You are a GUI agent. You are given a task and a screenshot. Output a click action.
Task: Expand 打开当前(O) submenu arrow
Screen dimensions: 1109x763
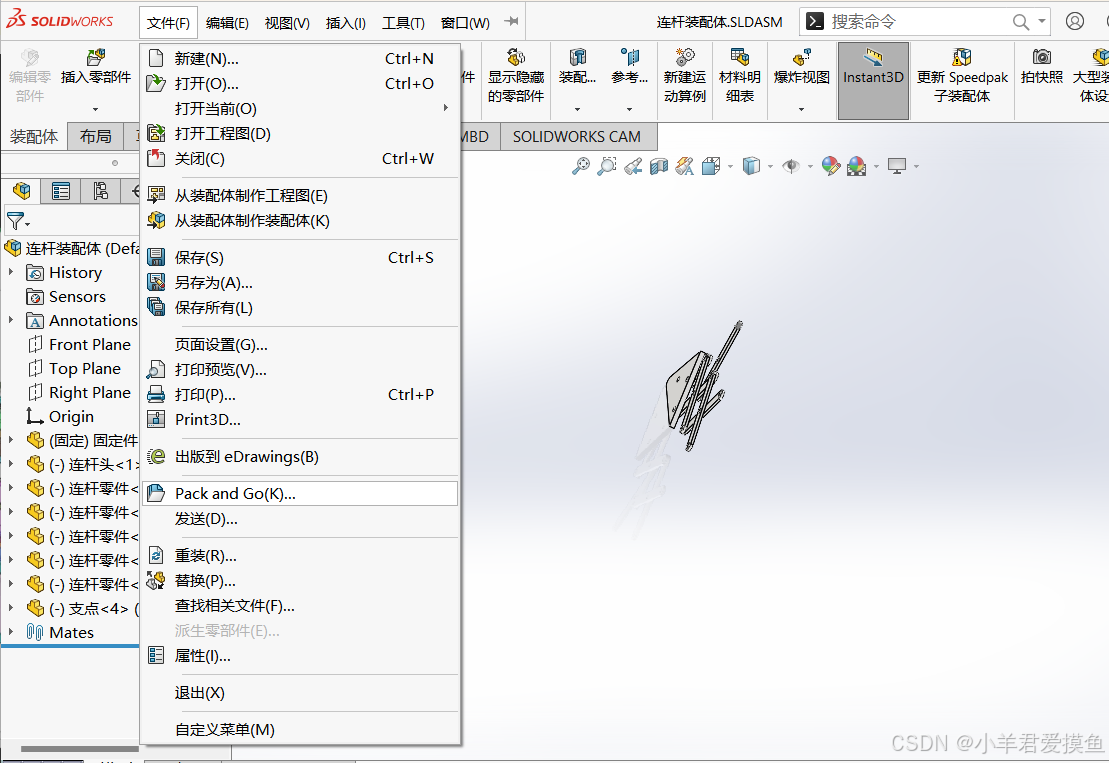pos(446,108)
